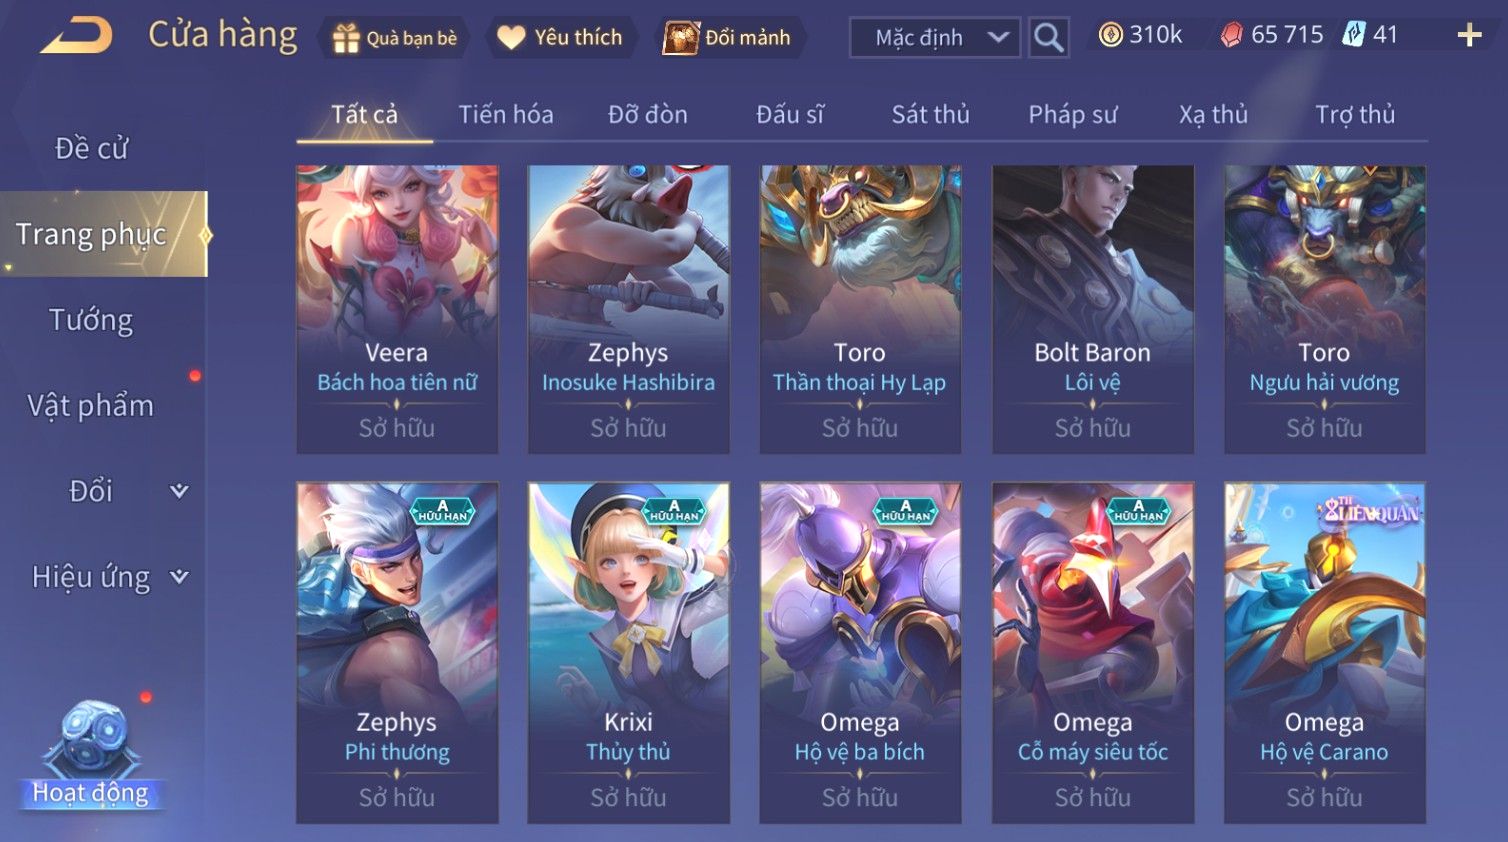This screenshot has width=1508, height=842.
Task: Open Quà bạn bè gift icon
Action: (346, 38)
